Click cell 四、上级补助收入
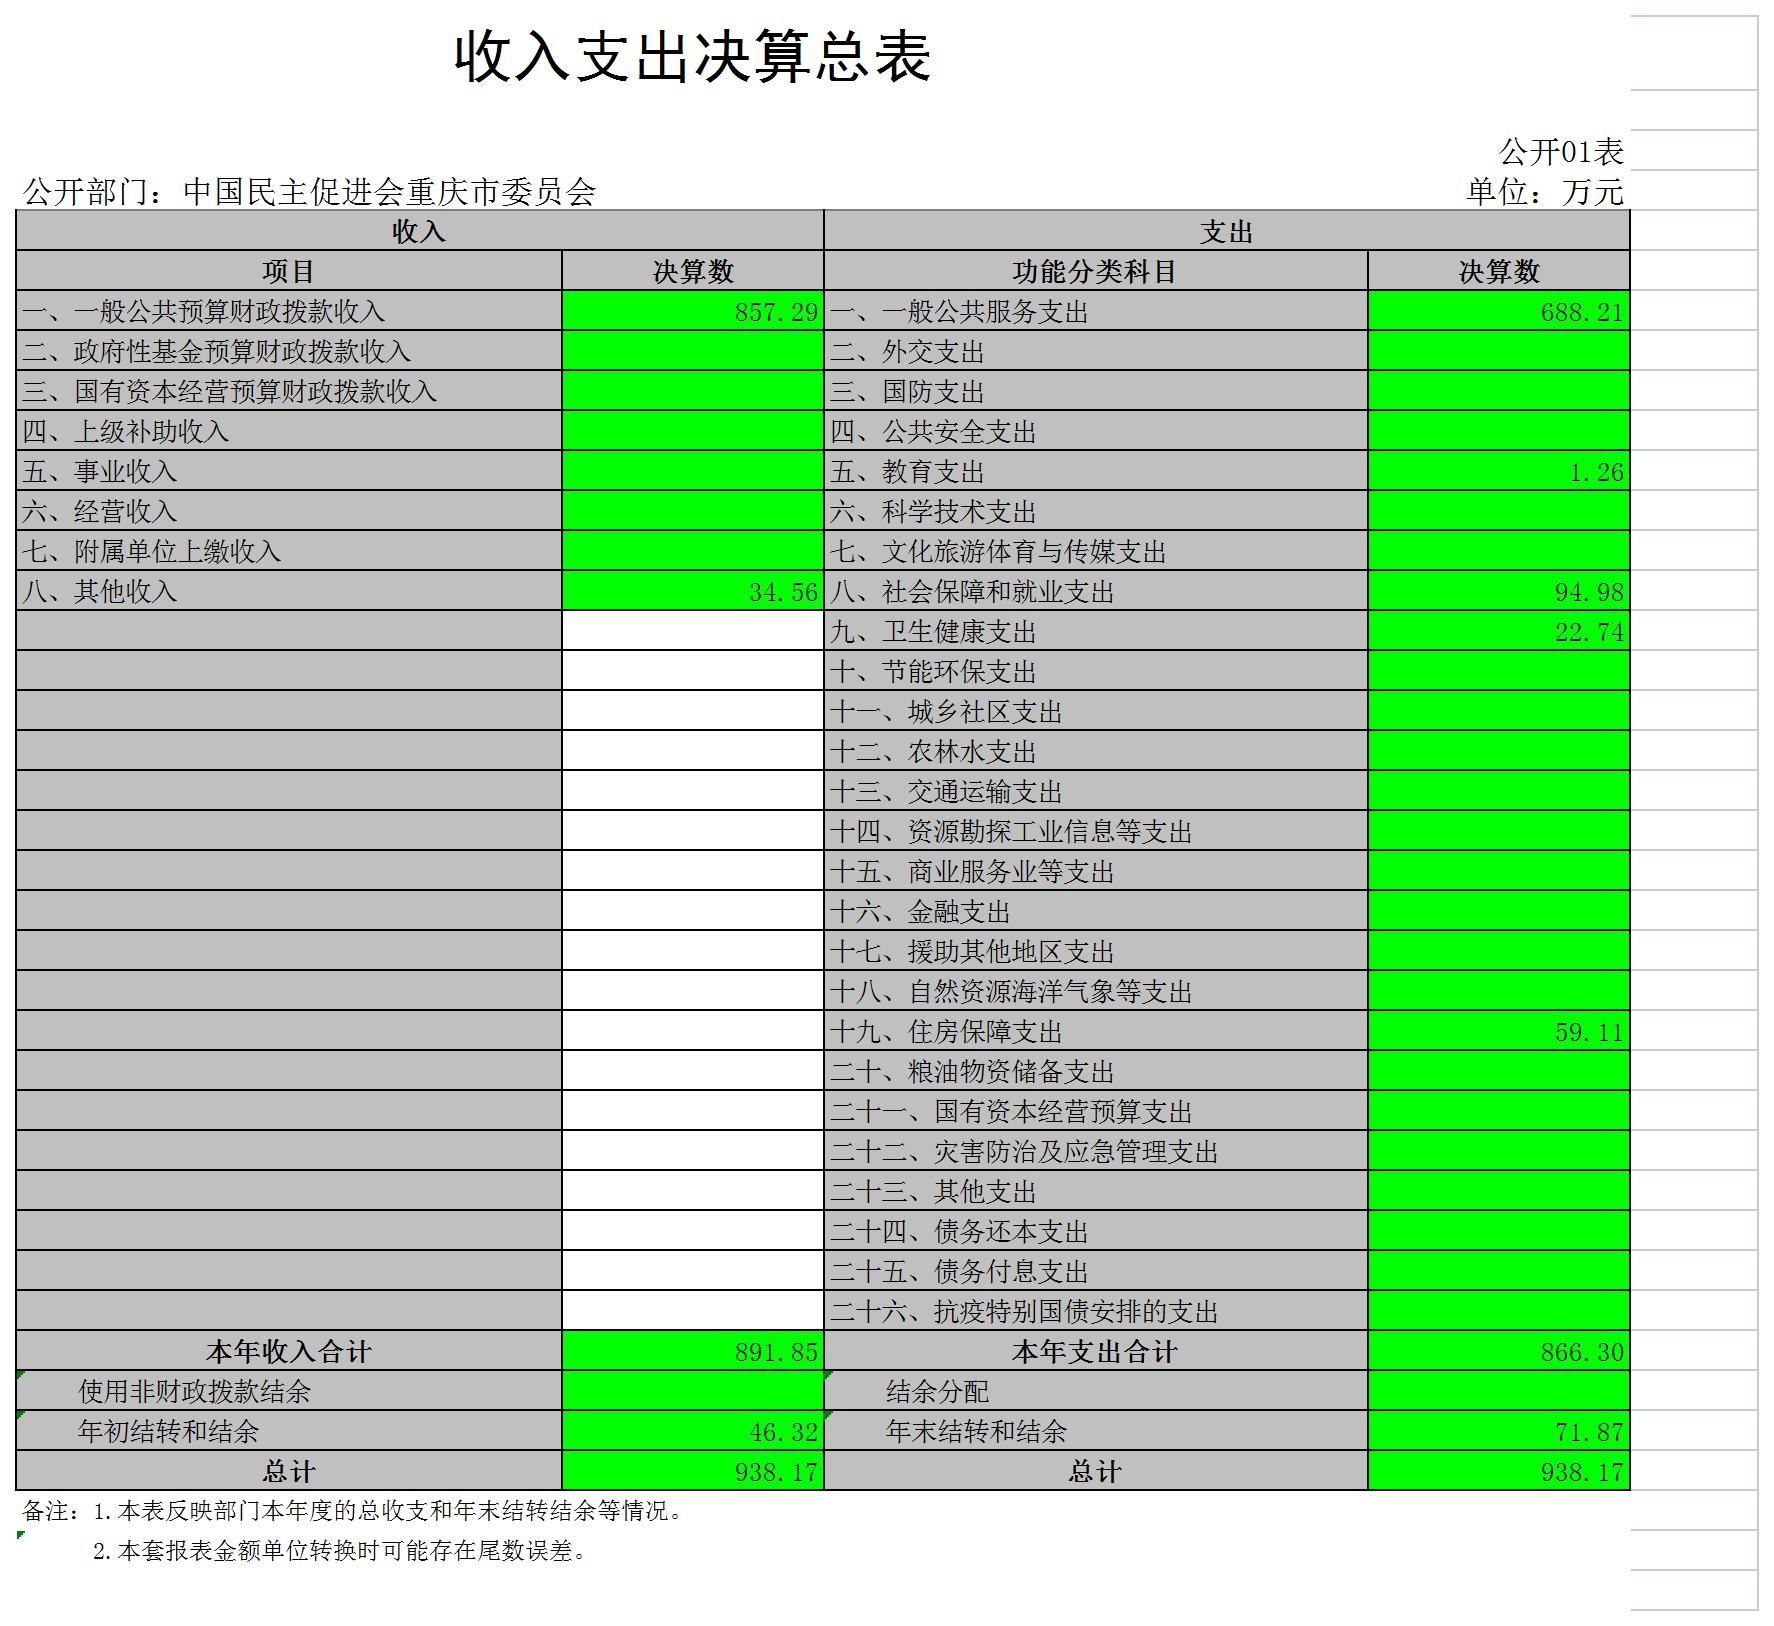This screenshot has width=1774, height=1626. point(289,431)
